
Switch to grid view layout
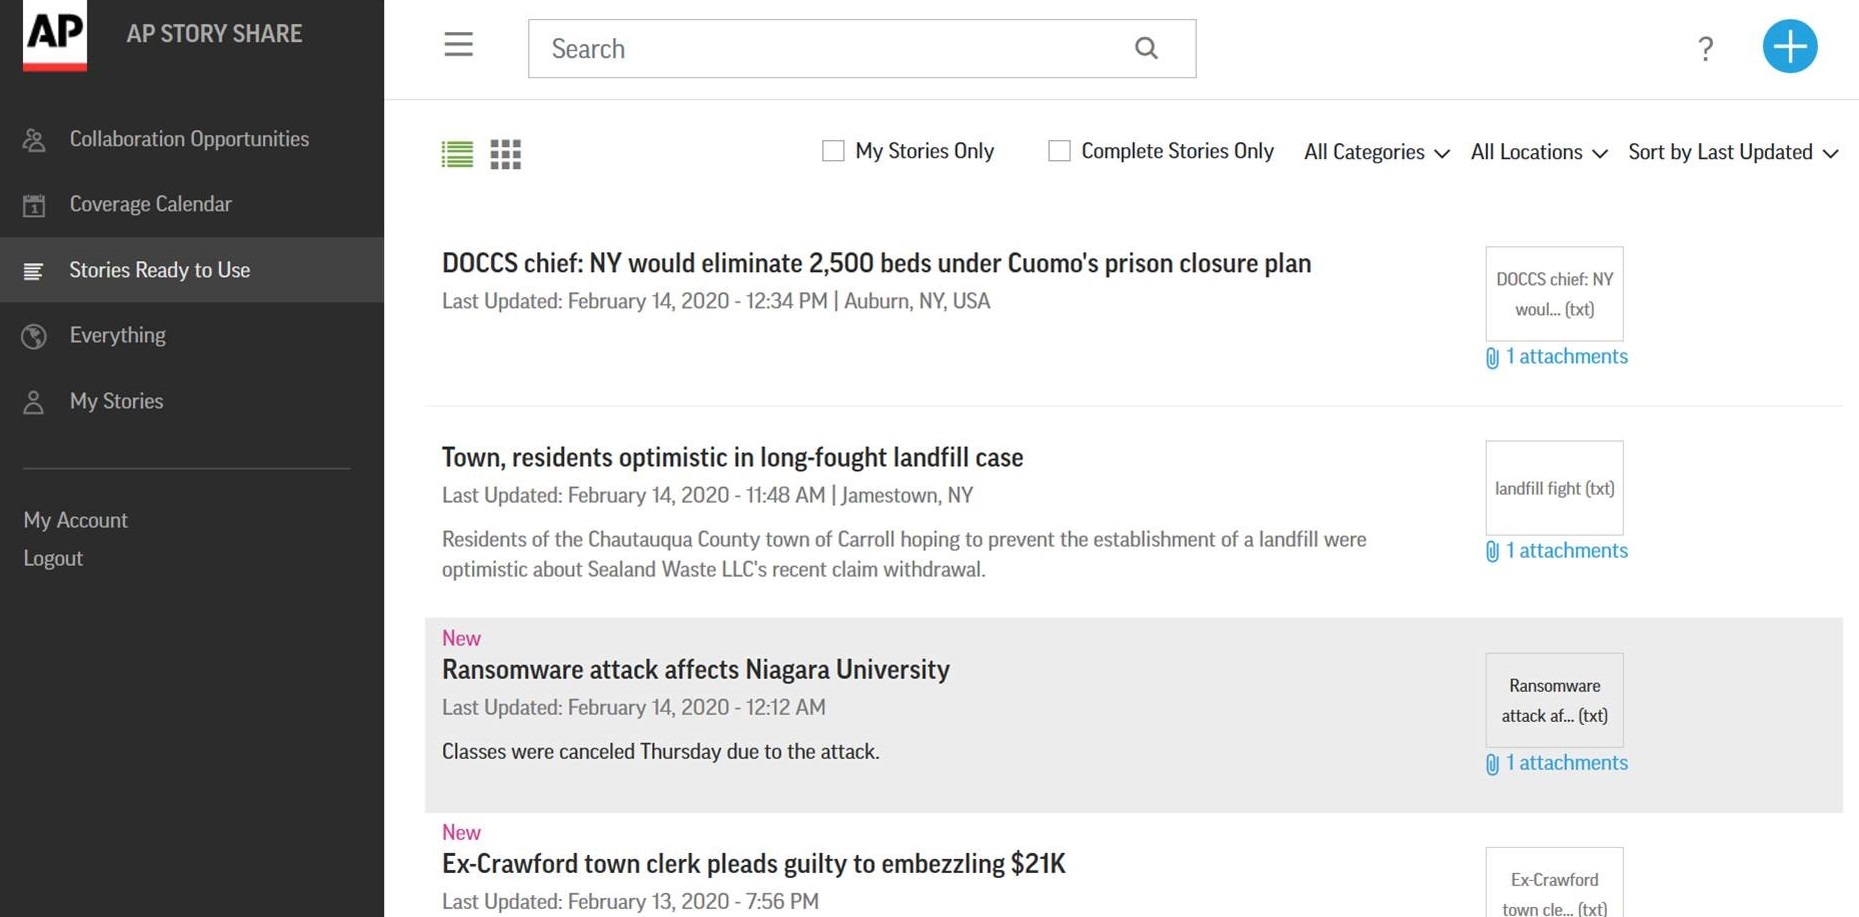(x=505, y=154)
